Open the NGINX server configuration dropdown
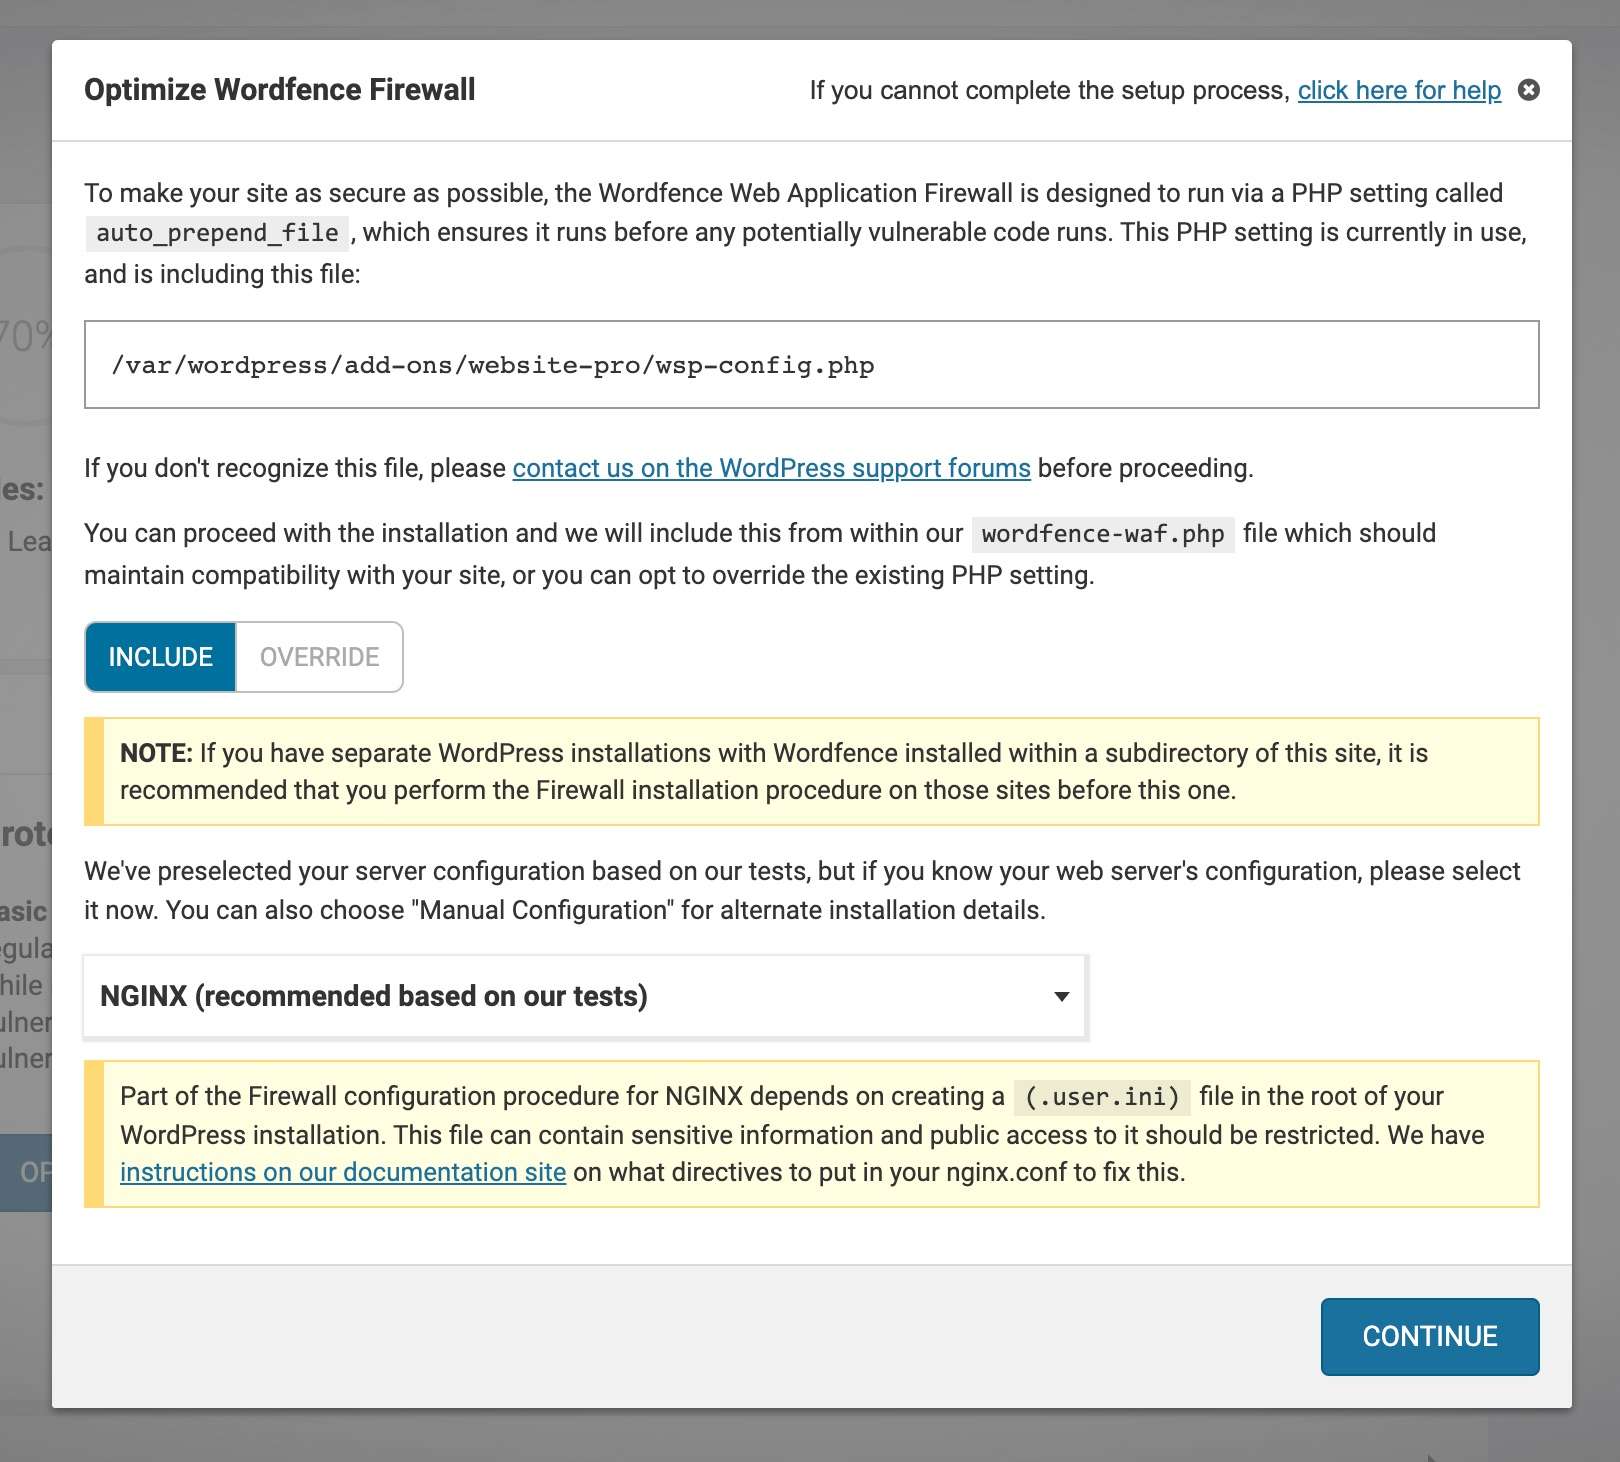1620x1462 pixels. (x=585, y=997)
